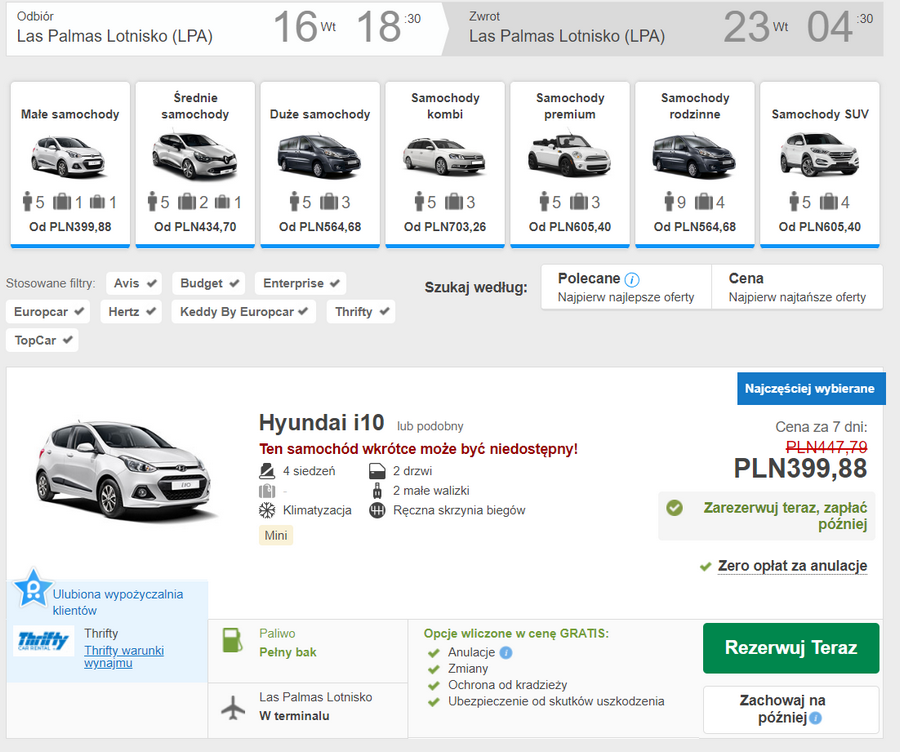
Task: Click the PLN399,88 final price
Action: pos(800,468)
